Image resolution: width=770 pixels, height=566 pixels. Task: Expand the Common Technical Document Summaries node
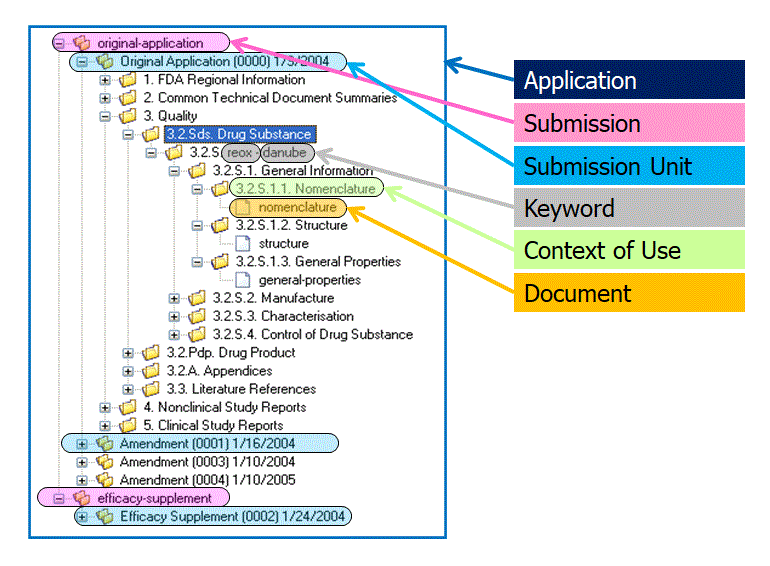coord(105,98)
